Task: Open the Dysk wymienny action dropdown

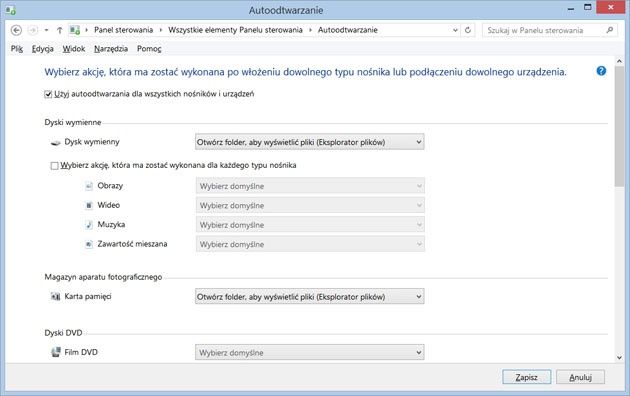Action: 309,142
